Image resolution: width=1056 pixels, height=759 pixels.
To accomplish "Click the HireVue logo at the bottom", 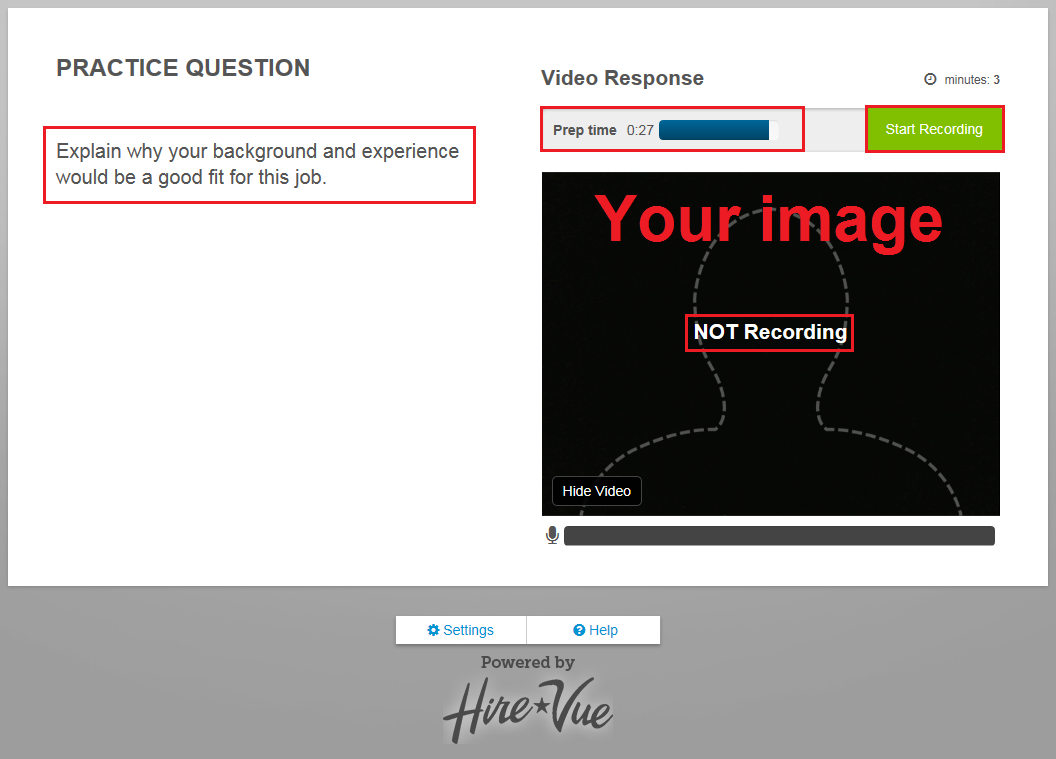I will (x=528, y=710).
